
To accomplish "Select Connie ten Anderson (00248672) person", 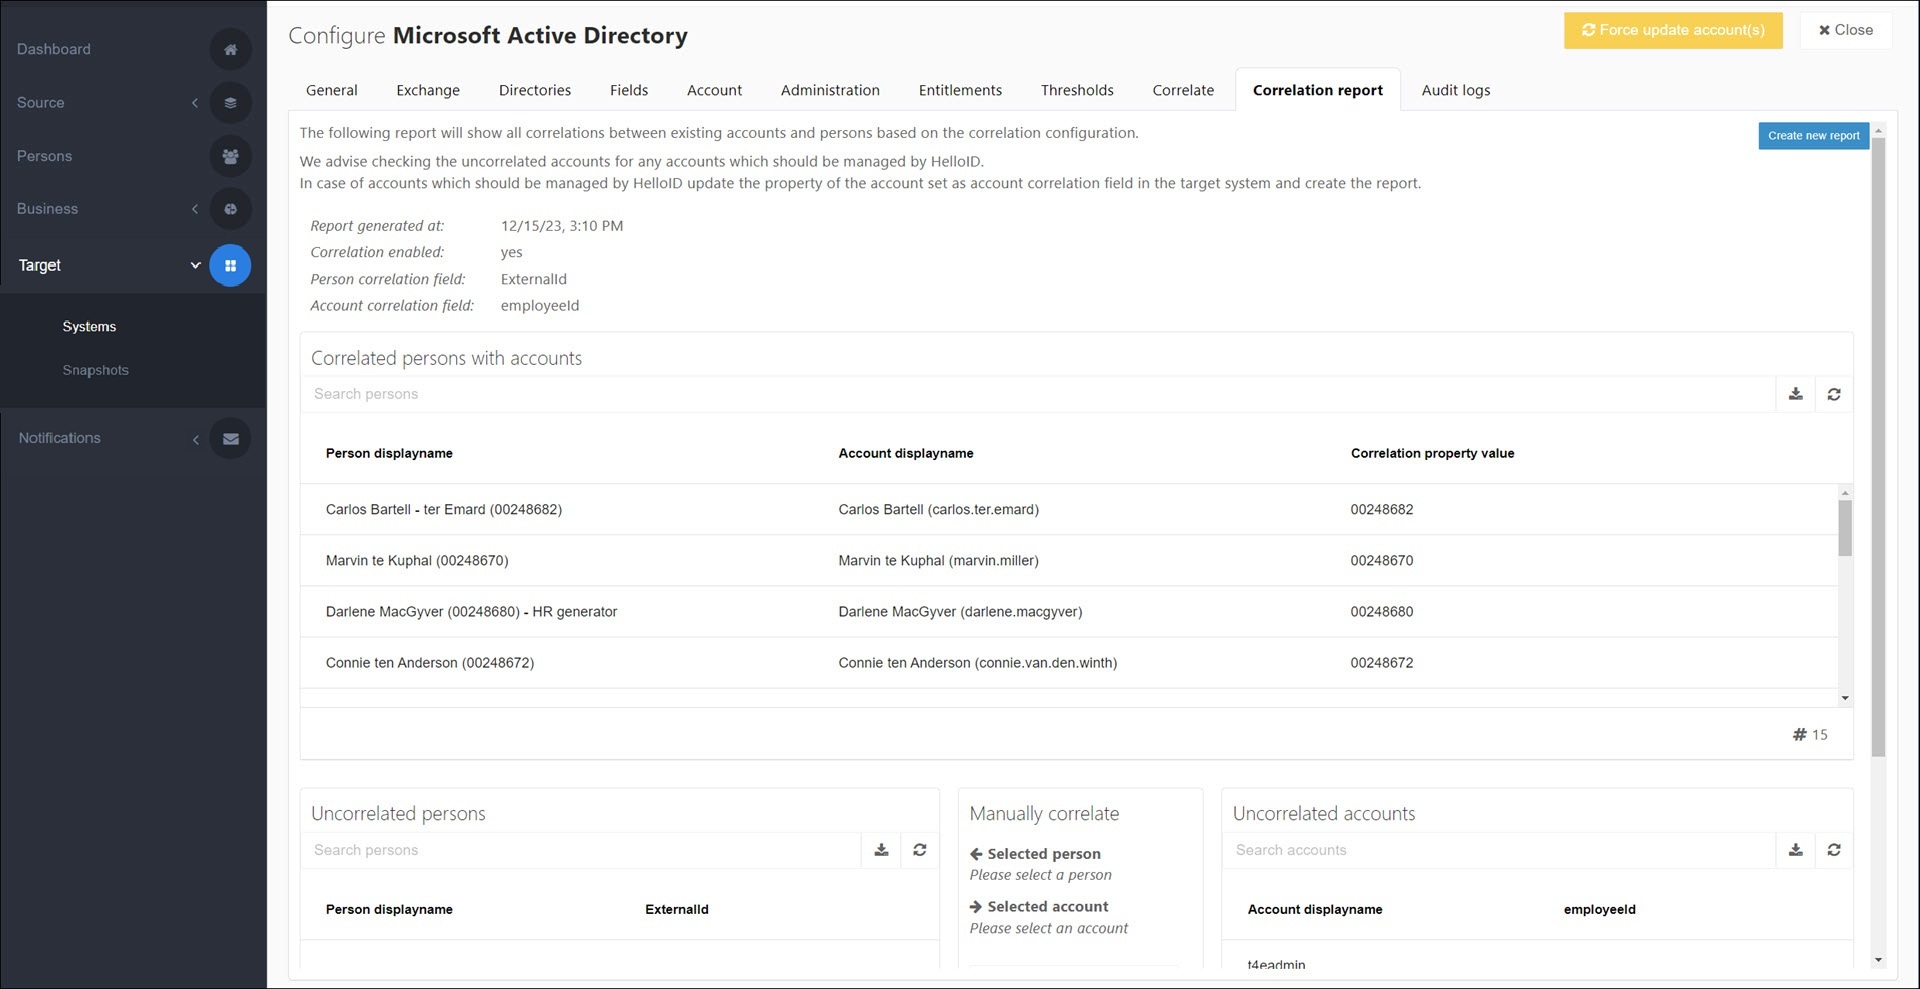I will pos(430,663).
